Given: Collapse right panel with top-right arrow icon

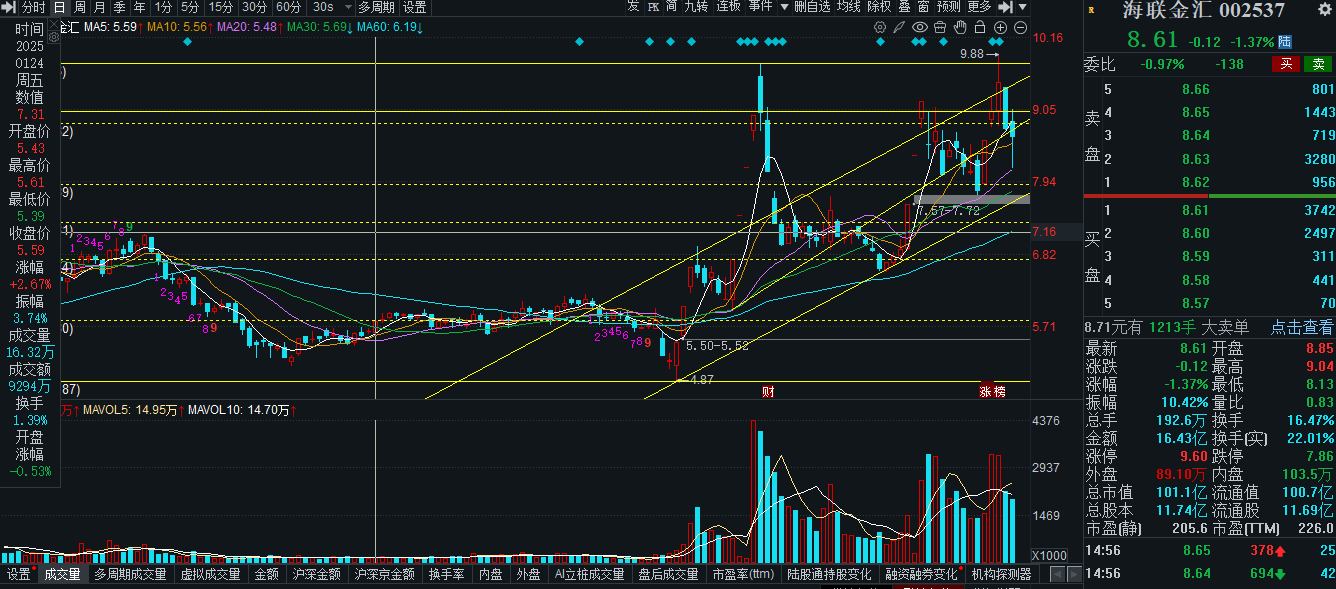Looking at the screenshot, I should coord(1006,7).
